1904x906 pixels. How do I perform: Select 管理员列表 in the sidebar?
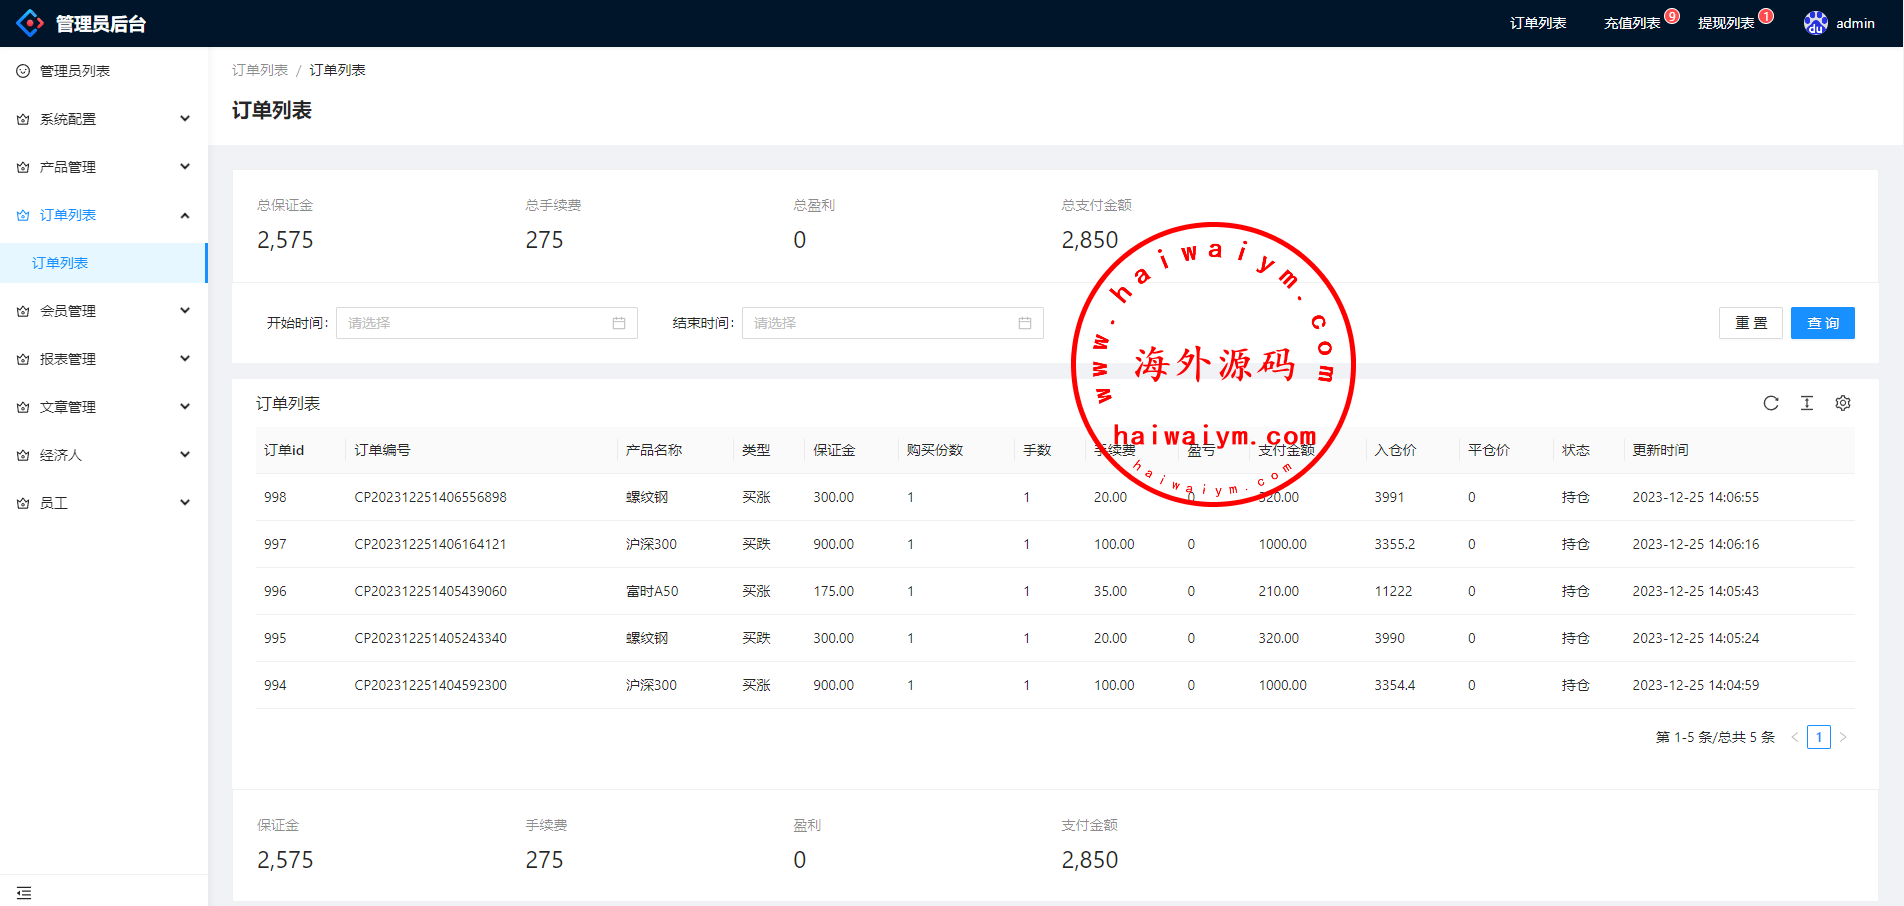[x=75, y=71]
